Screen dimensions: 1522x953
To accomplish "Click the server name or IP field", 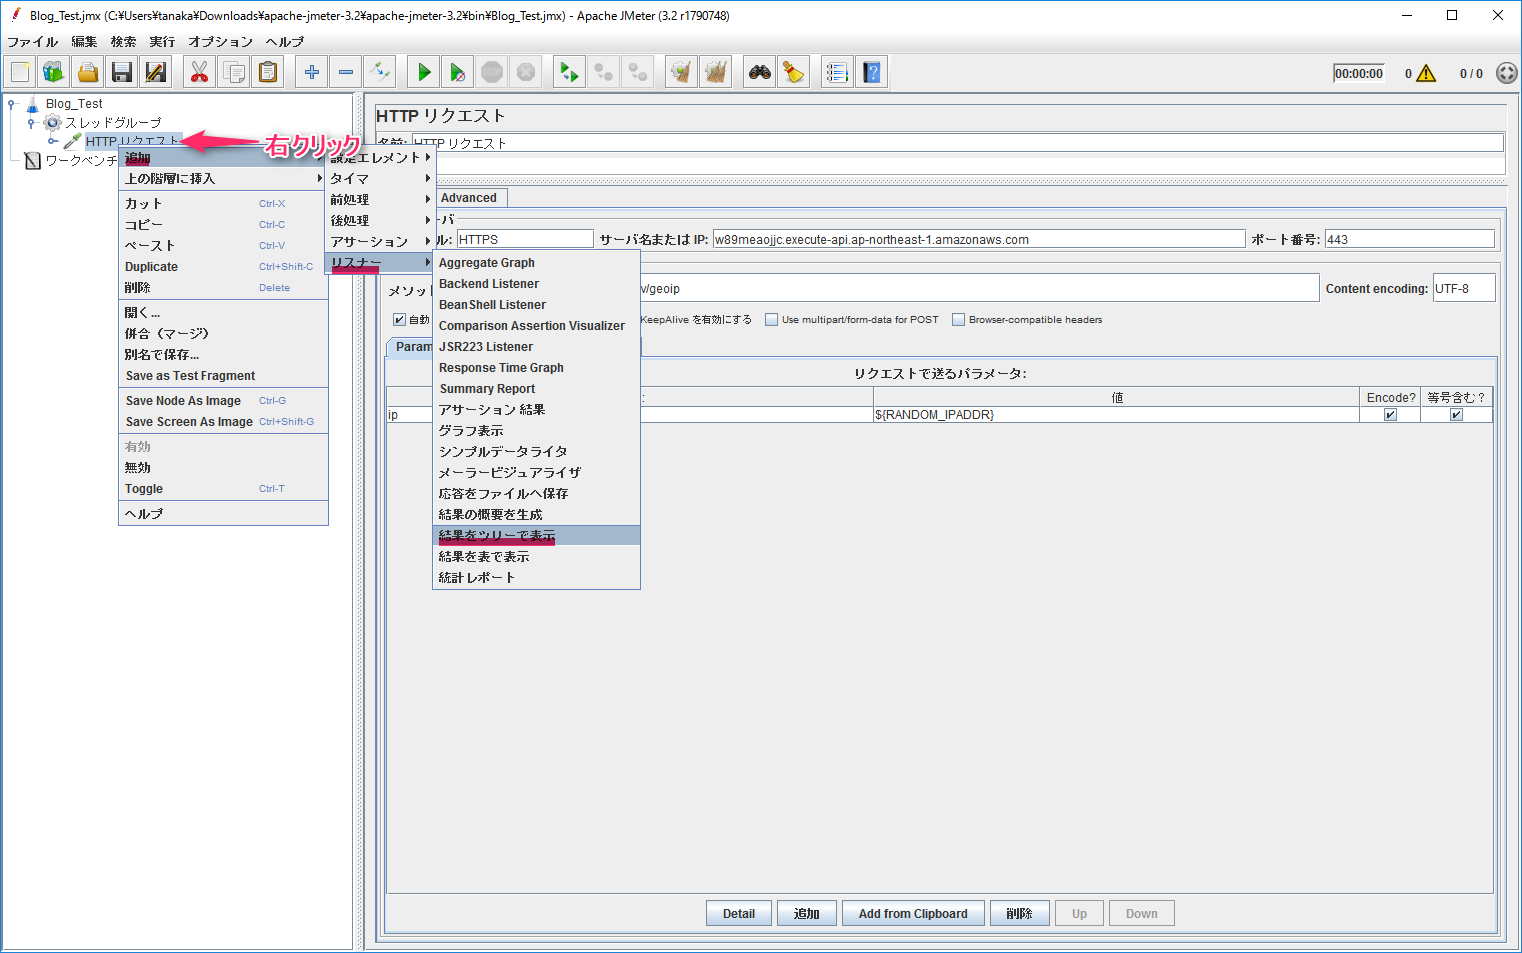I will tap(978, 240).
